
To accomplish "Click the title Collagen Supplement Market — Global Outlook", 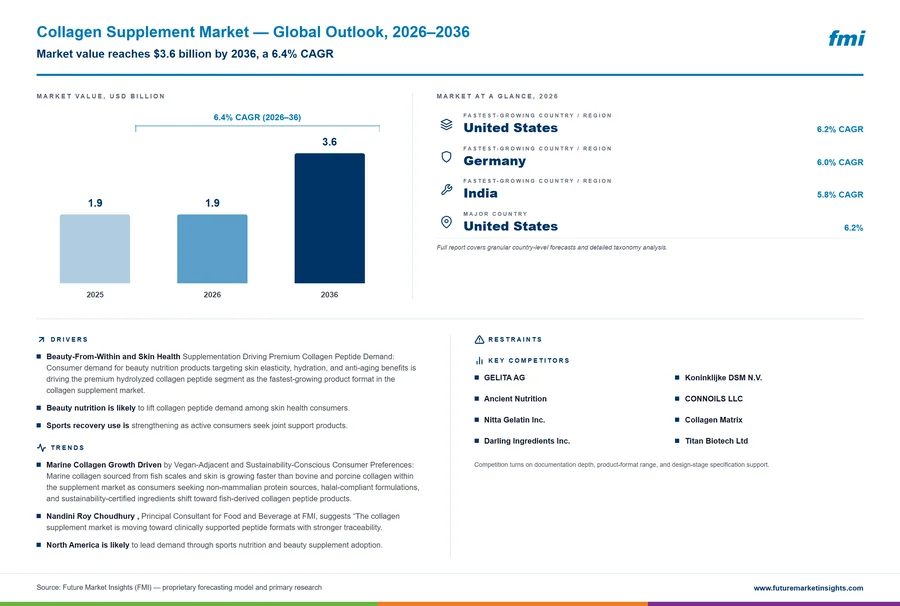I will click(253, 32).
